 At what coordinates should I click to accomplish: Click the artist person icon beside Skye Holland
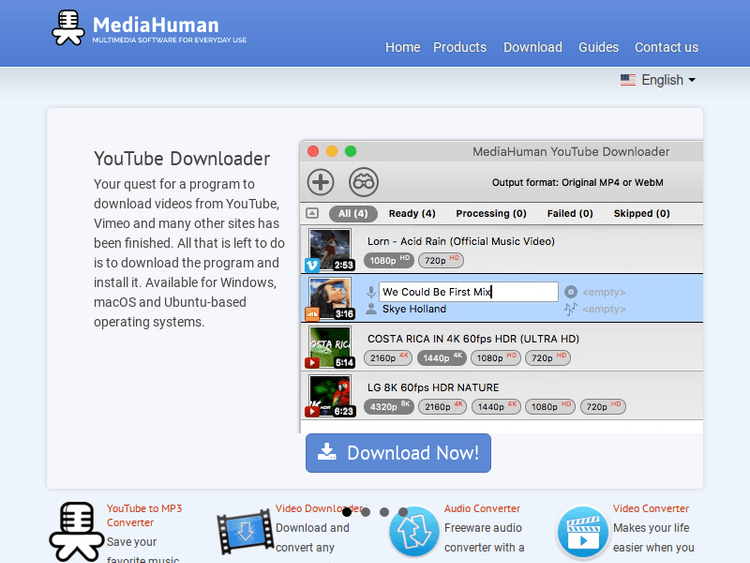[x=371, y=309]
